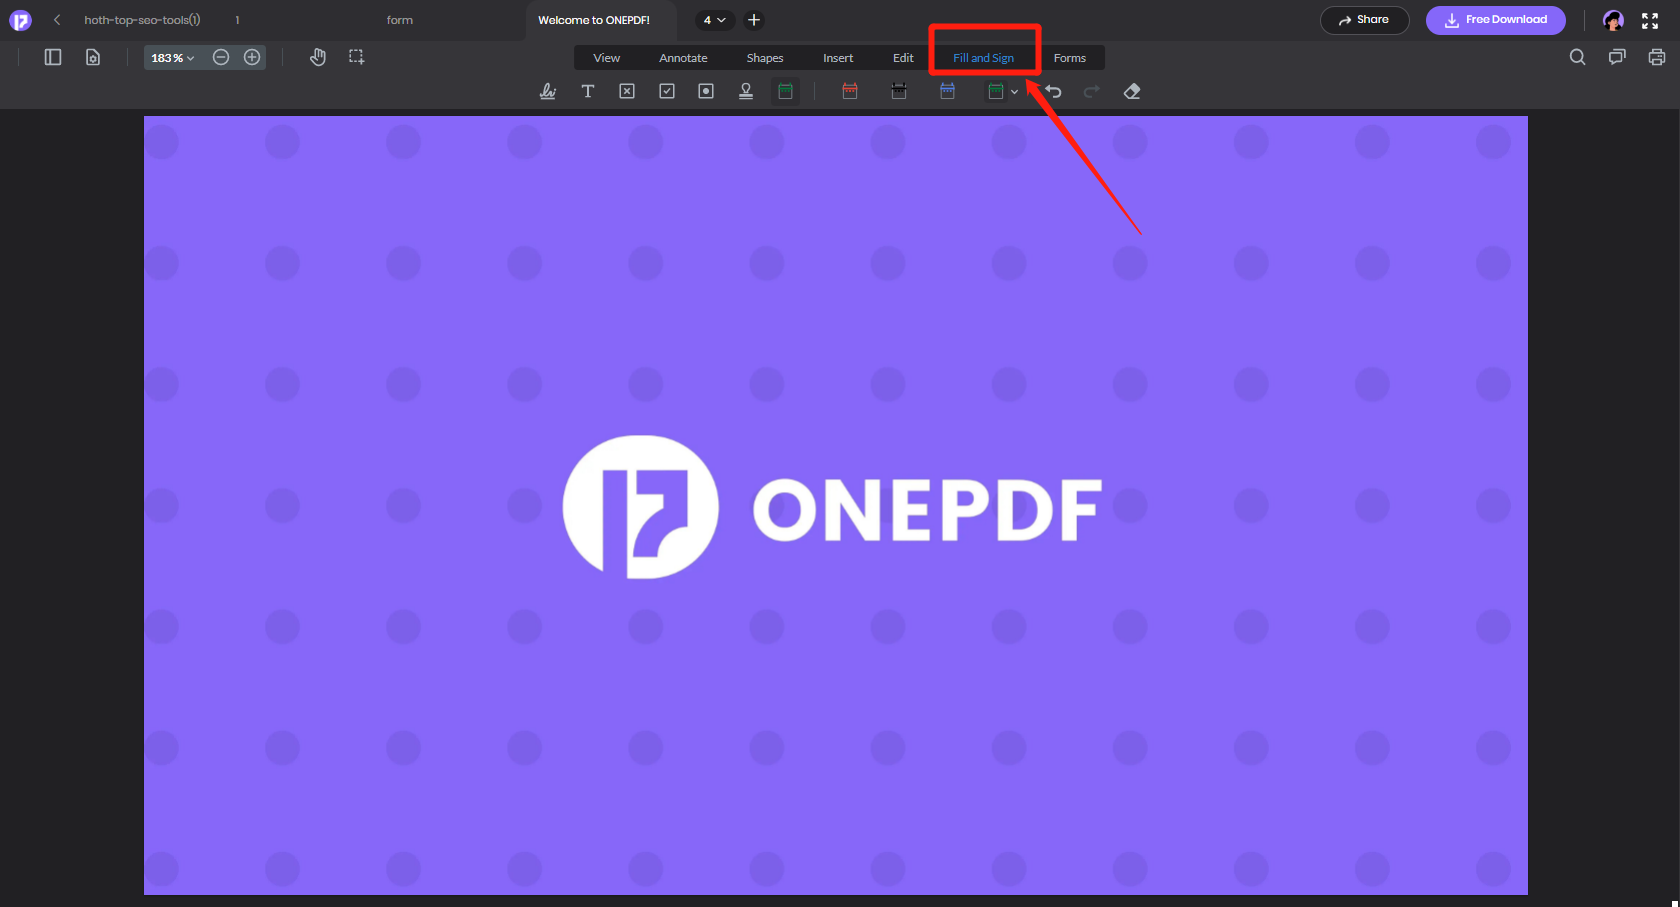Zoom in with the plus circle icon

pyautogui.click(x=252, y=57)
